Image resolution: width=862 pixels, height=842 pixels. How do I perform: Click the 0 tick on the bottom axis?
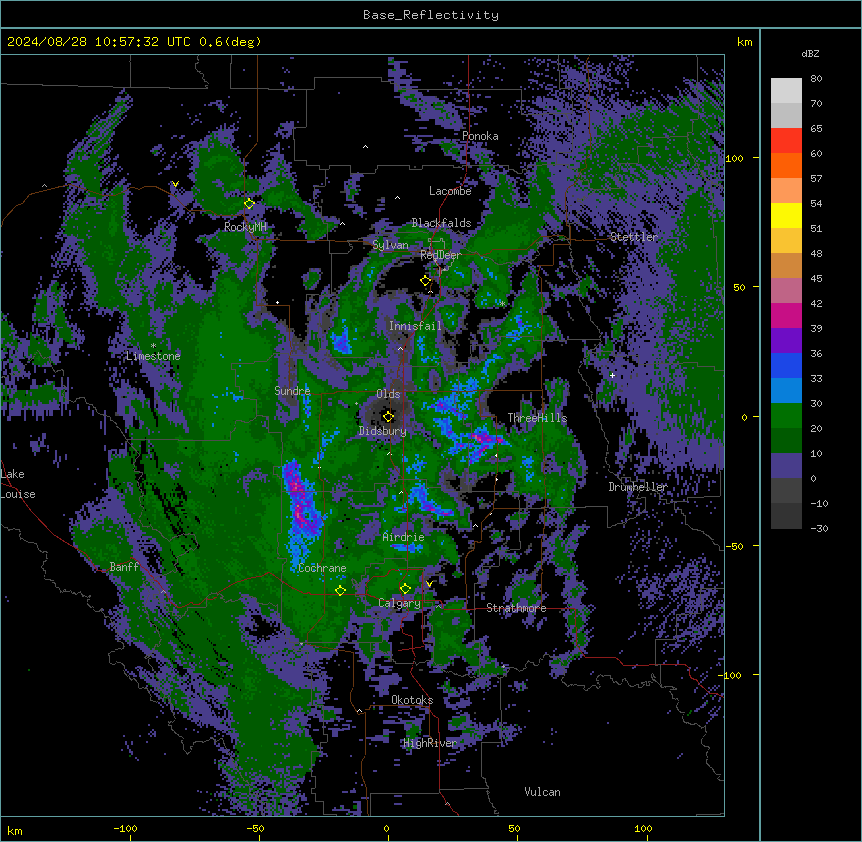[x=386, y=828]
